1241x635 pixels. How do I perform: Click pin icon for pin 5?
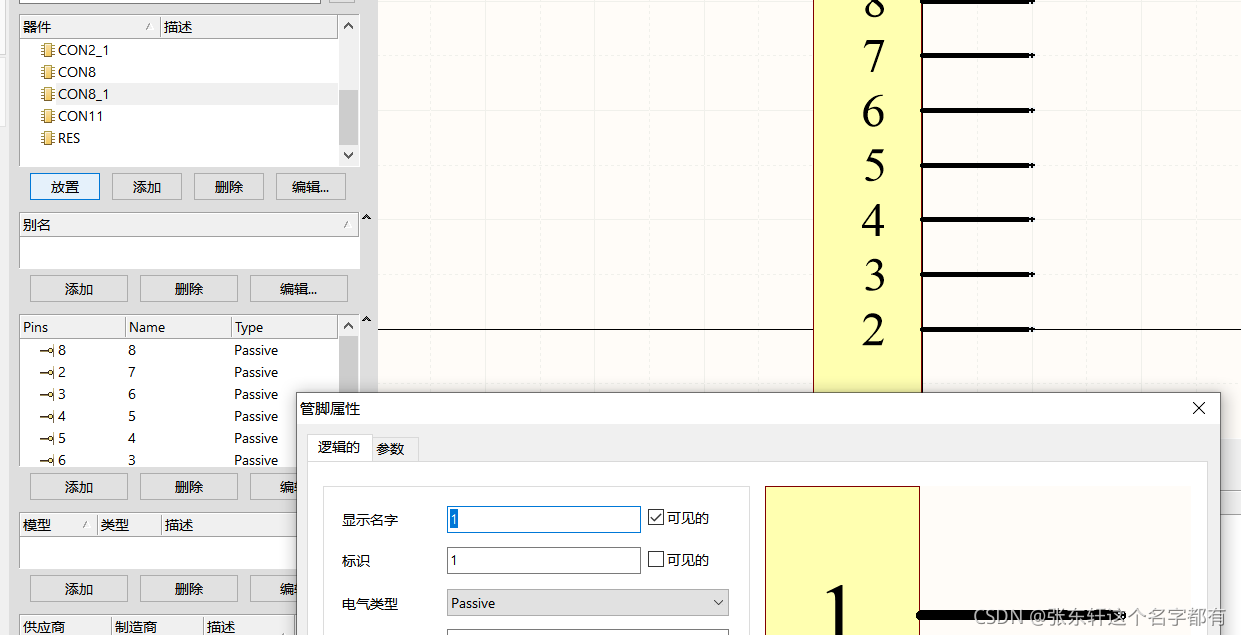(47, 438)
